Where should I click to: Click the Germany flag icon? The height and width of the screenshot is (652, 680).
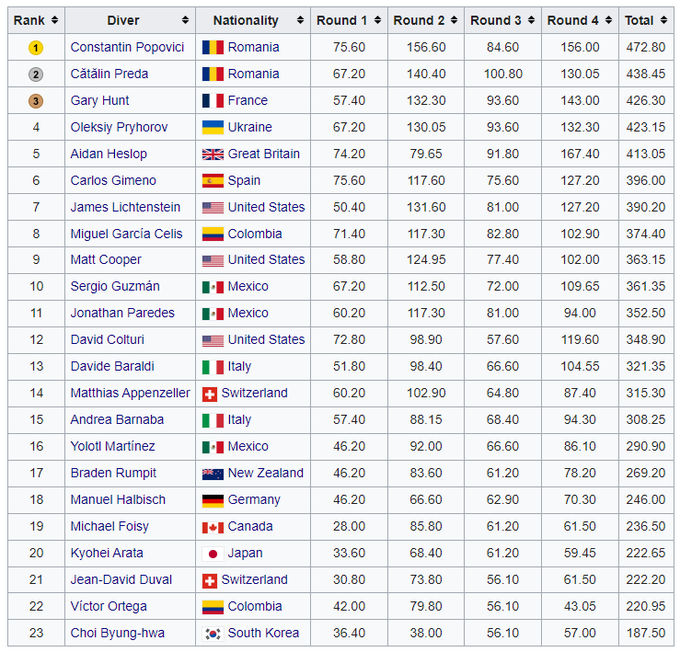(x=212, y=500)
